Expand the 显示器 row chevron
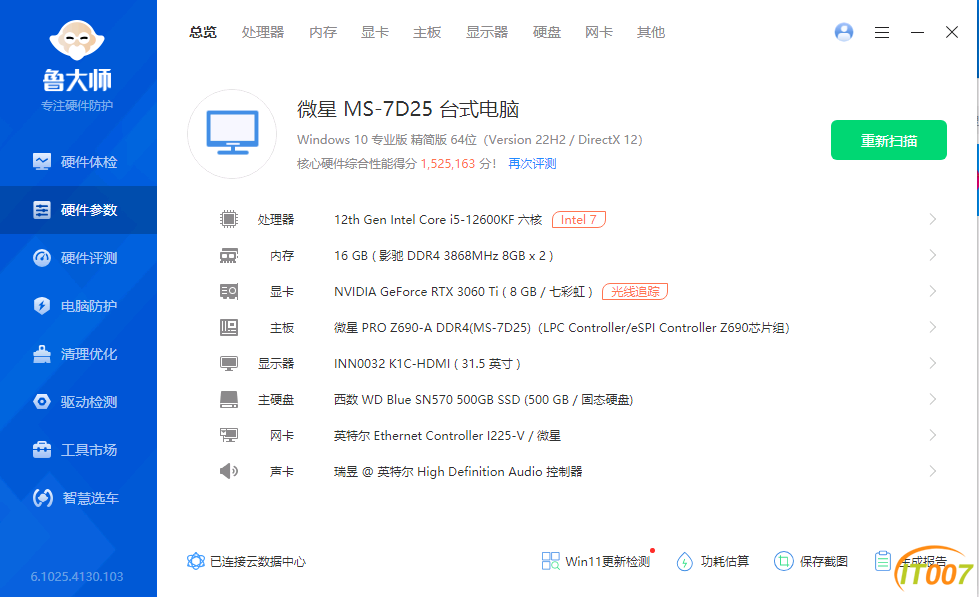The image size is (979, 597). coord(933,363)
